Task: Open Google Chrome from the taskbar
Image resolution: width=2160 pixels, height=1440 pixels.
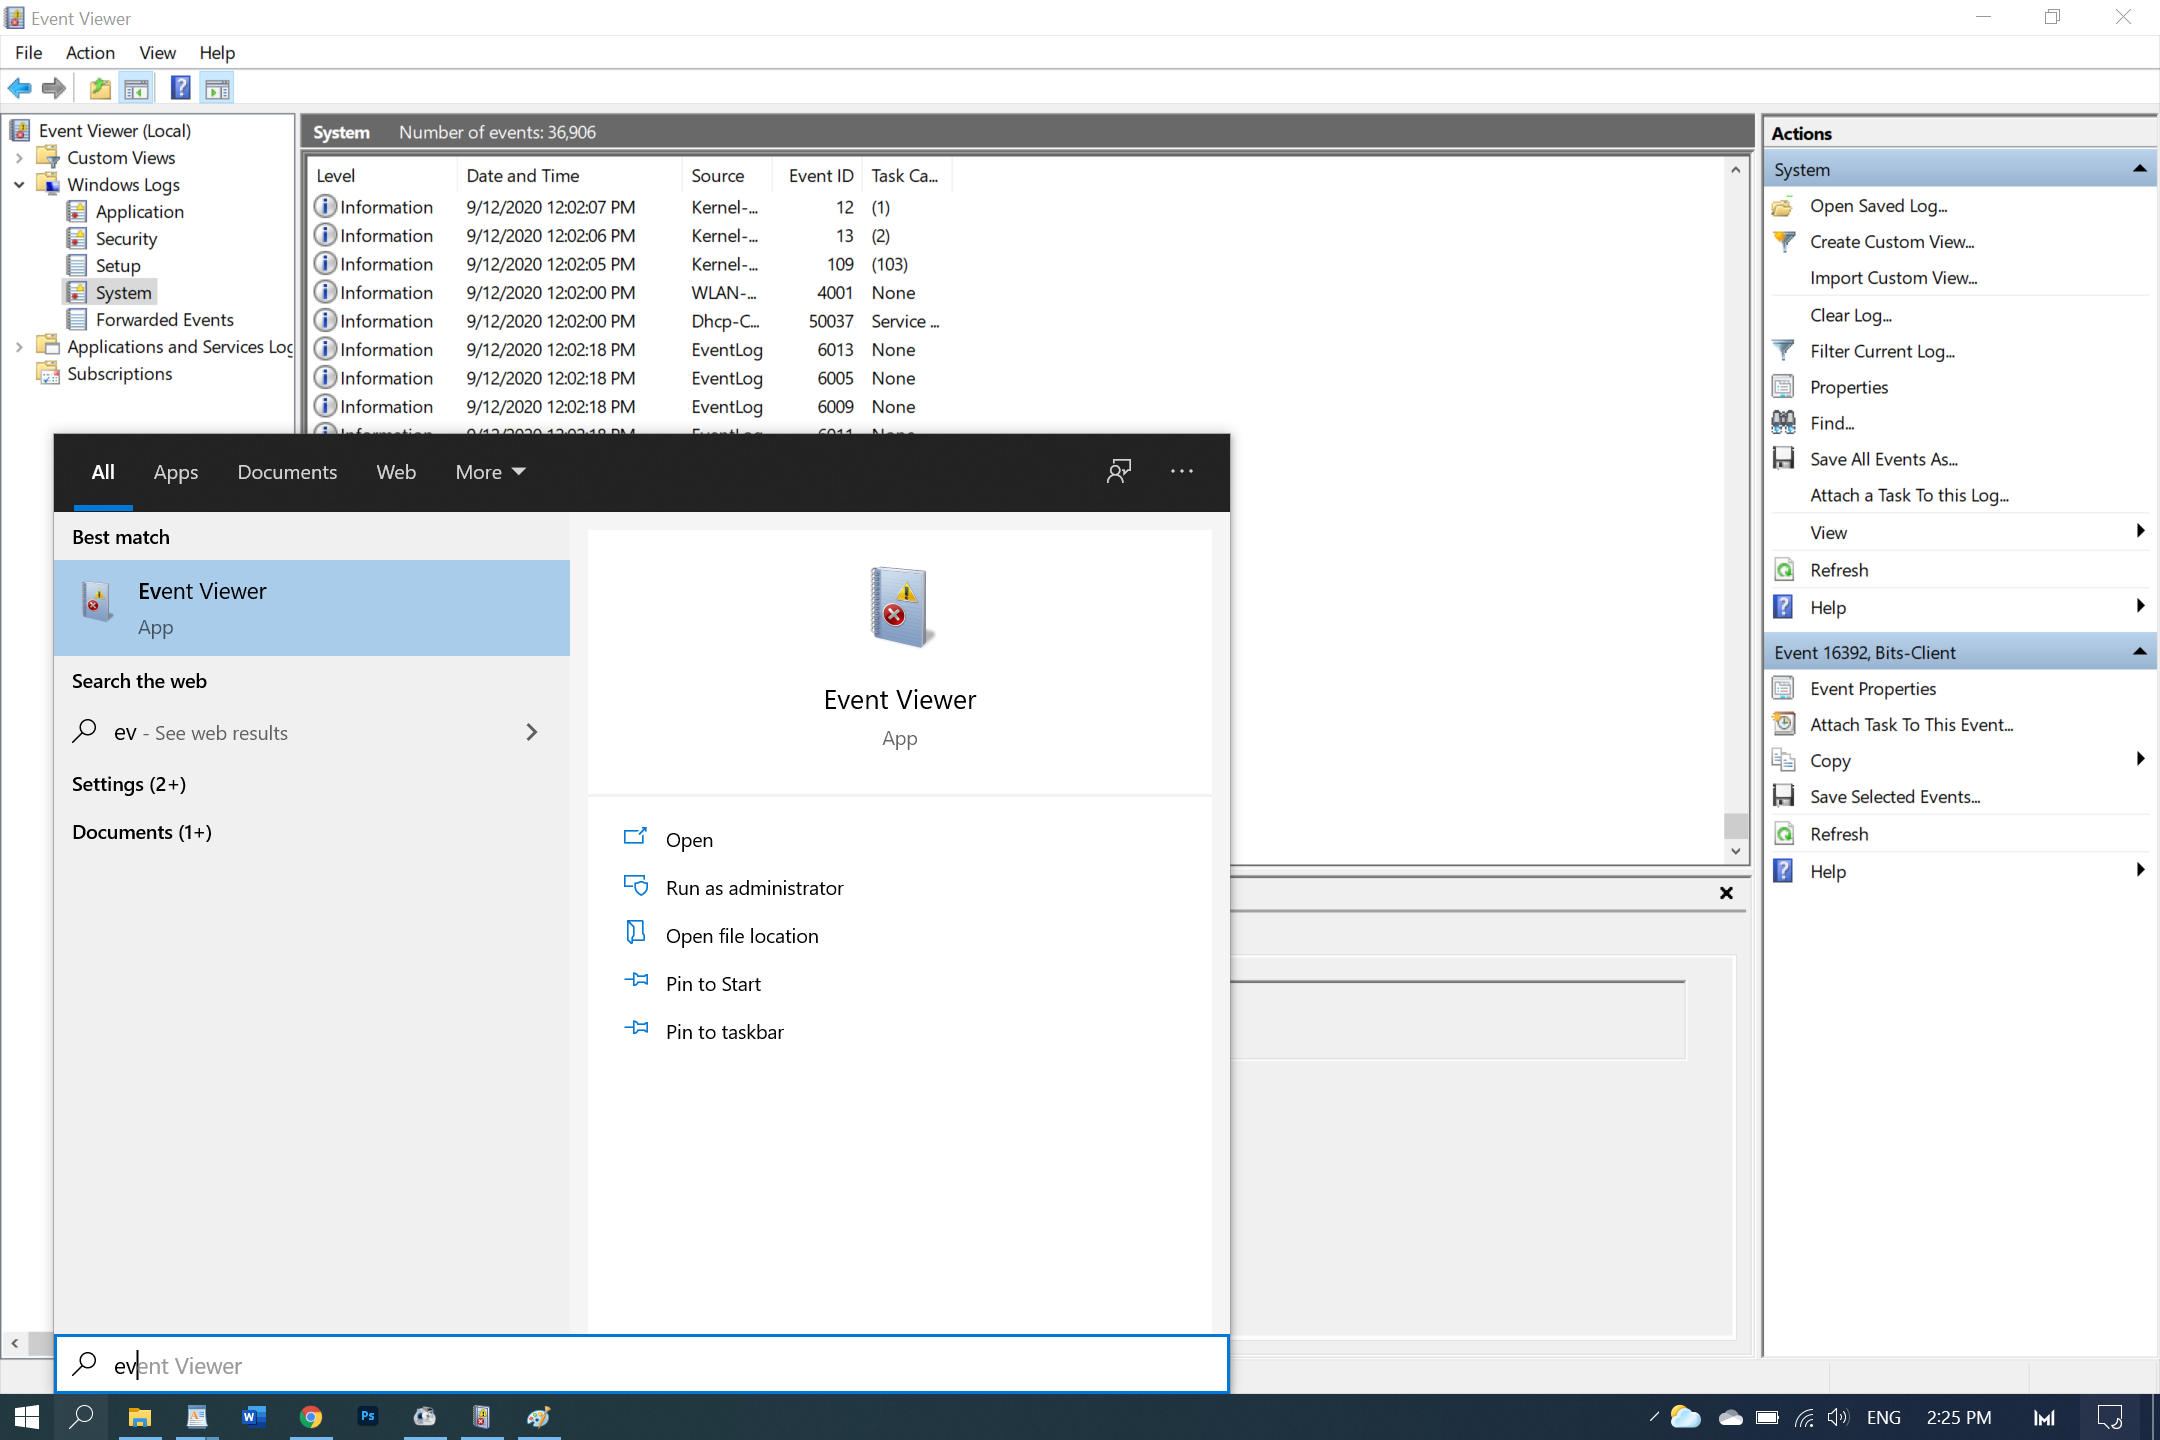Action: pos(310,1417)
